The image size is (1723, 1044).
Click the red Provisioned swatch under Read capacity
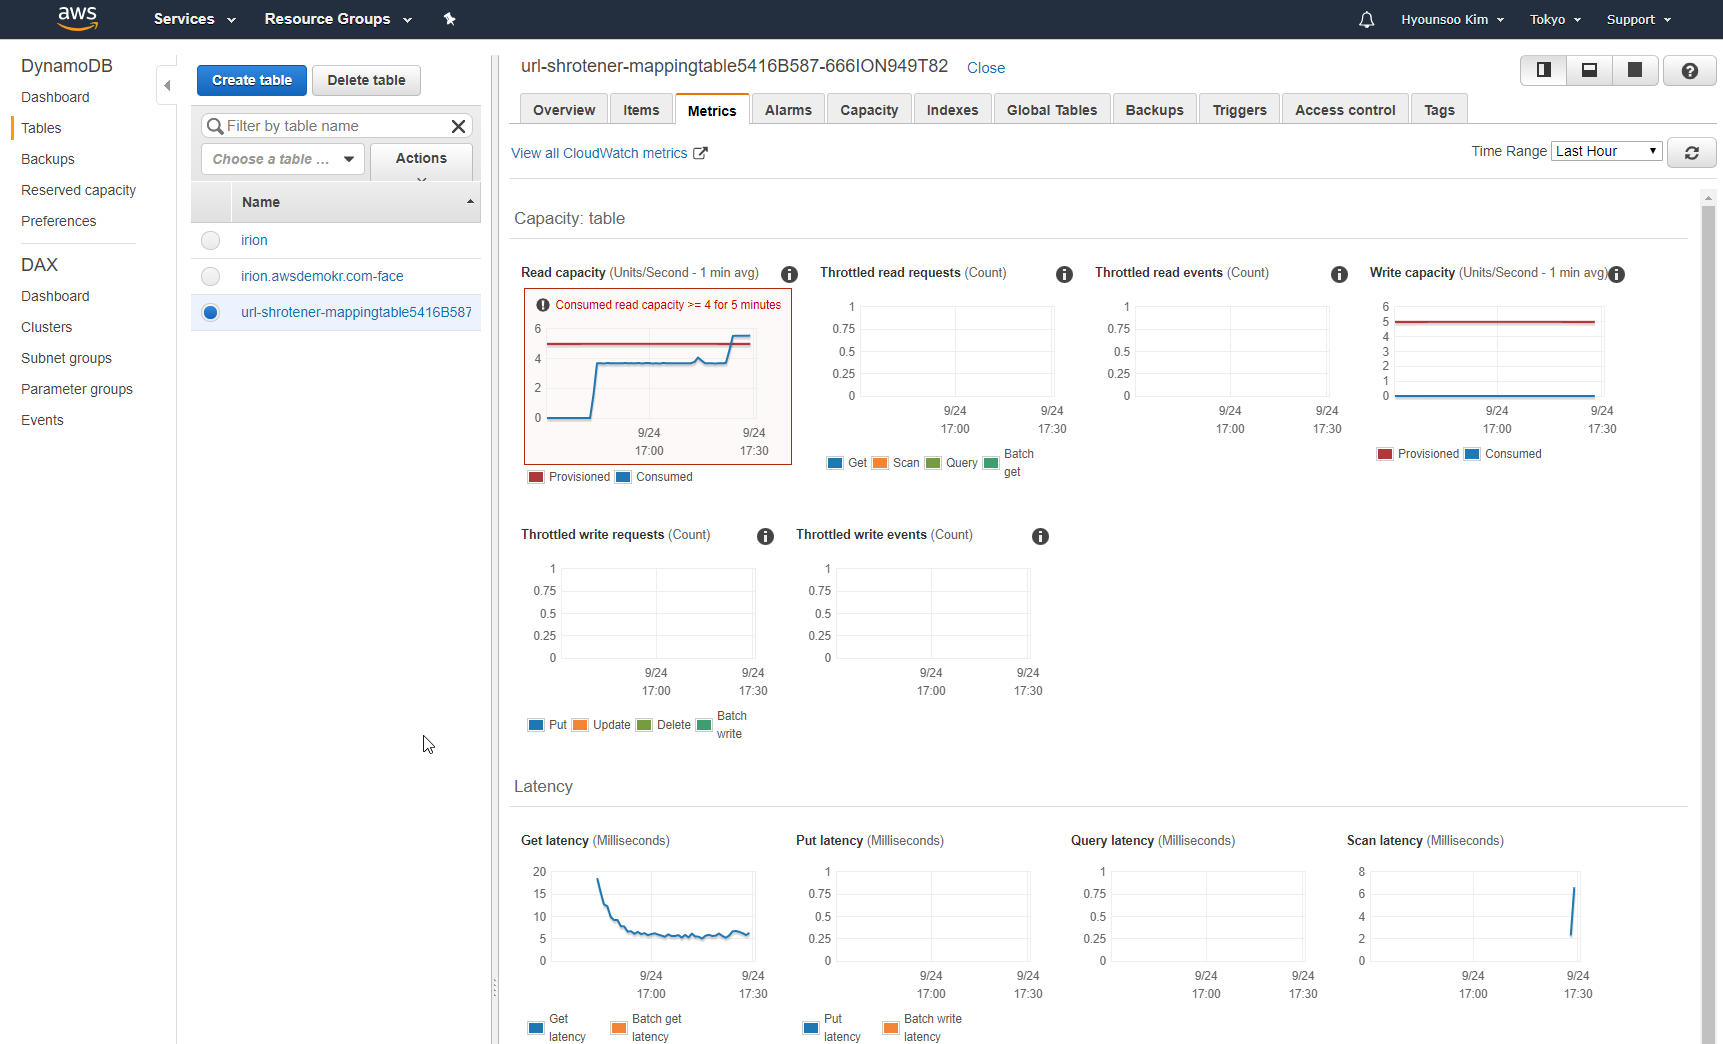click(536, 477)
